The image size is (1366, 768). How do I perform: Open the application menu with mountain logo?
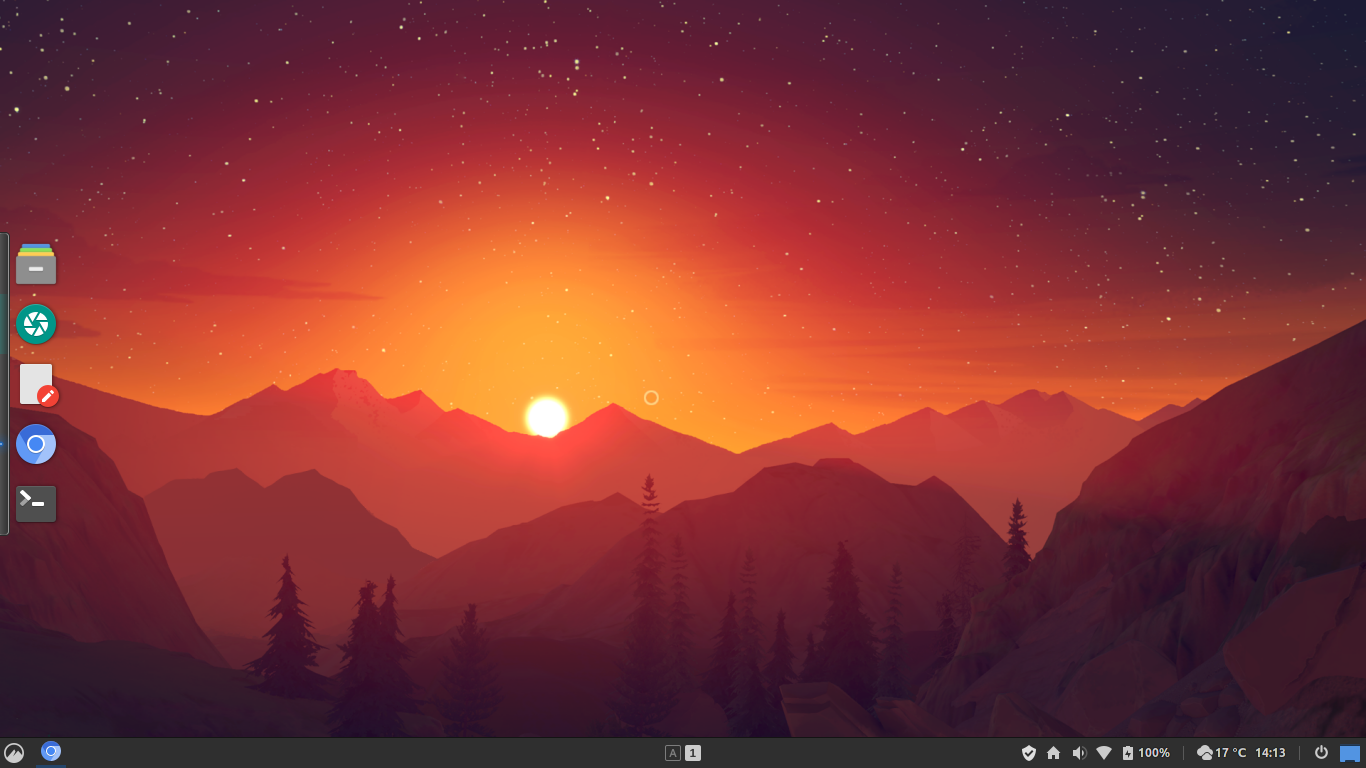coord(14,753)
